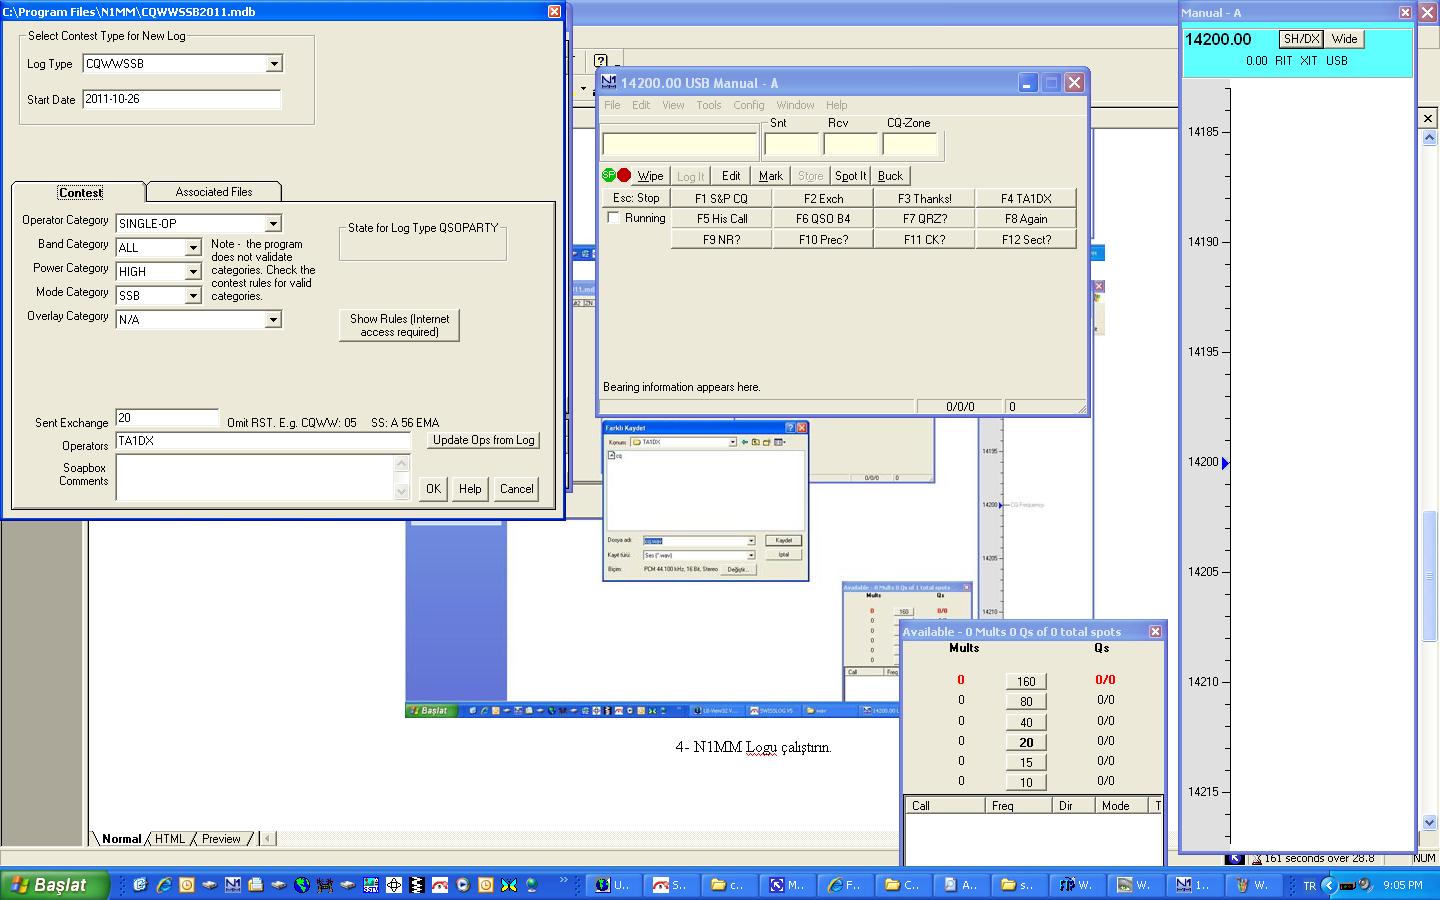Open the Config menu
Screen dimensions: 1440x900
(748, 105)
